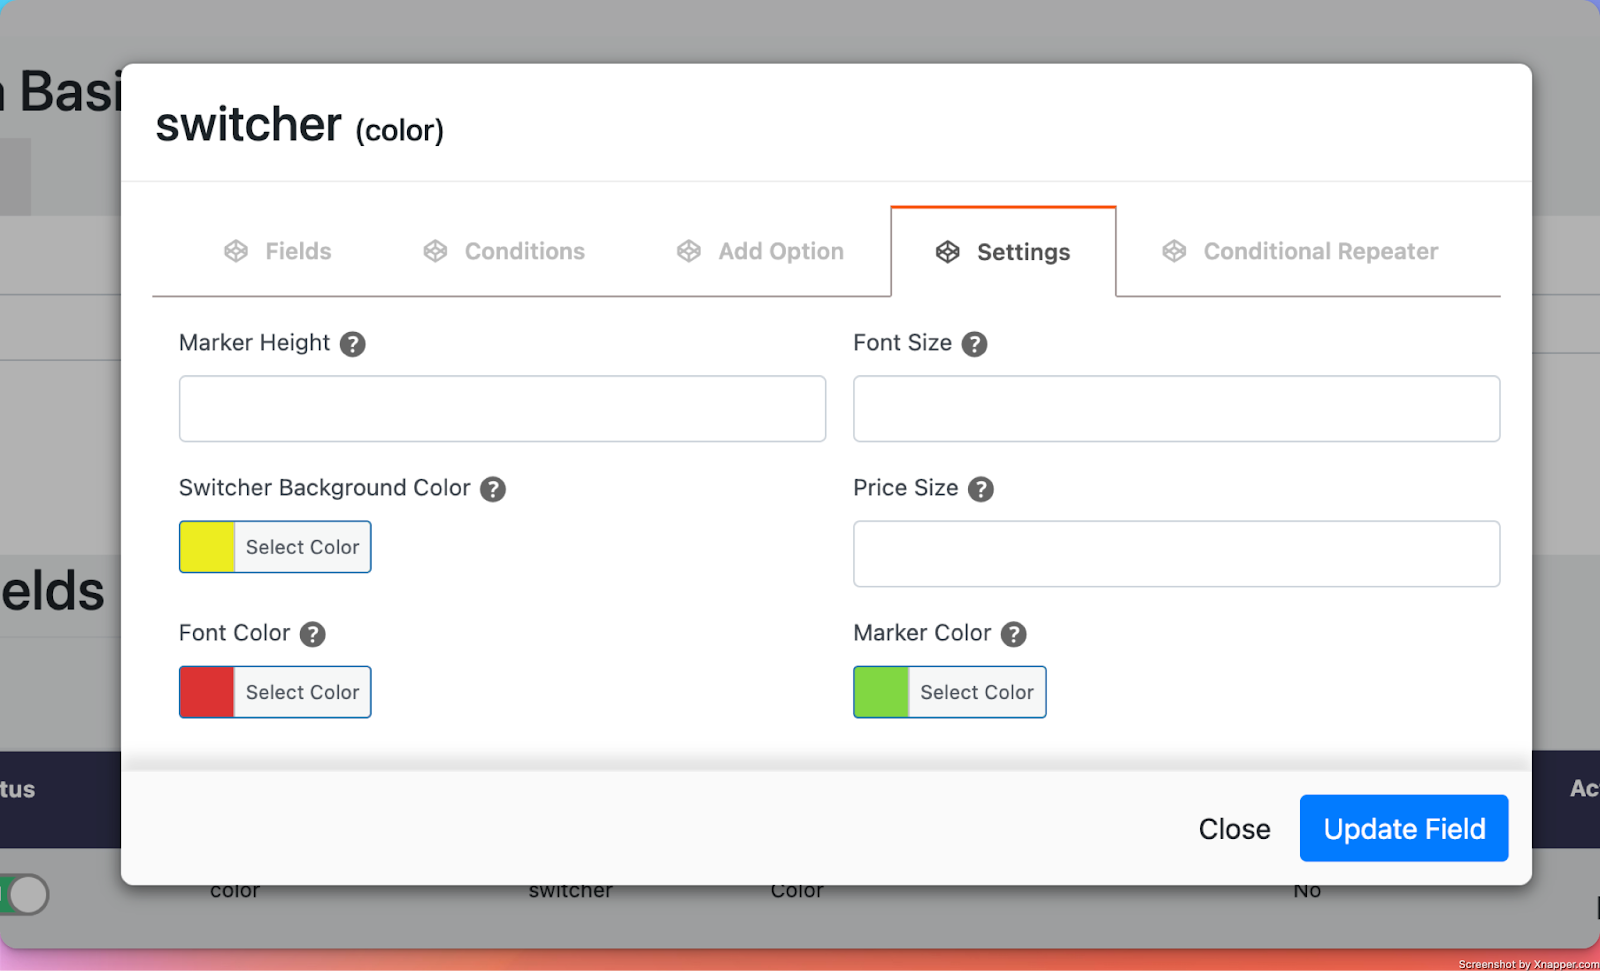
Task: Show help for Switcher Background Color
Action: click(493, 489)
